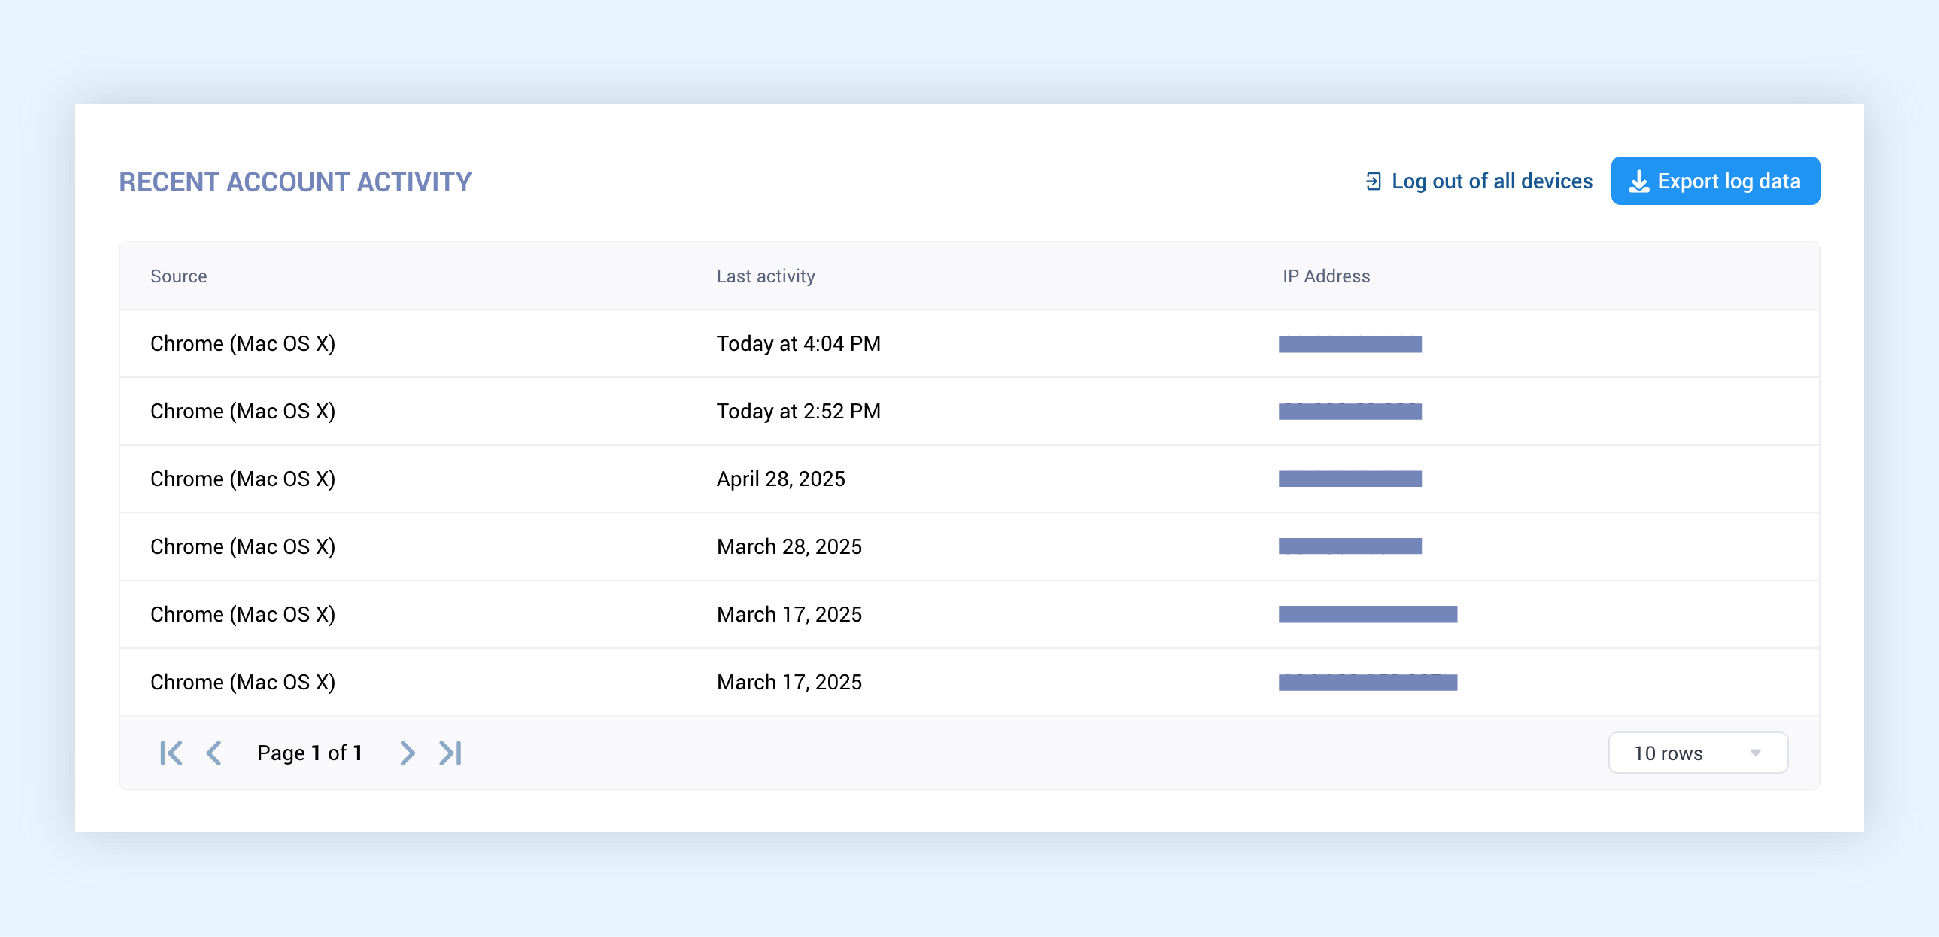
Task: Click hidden IP address of first row
Action: pyautogui.click(x=1350, y=344)
